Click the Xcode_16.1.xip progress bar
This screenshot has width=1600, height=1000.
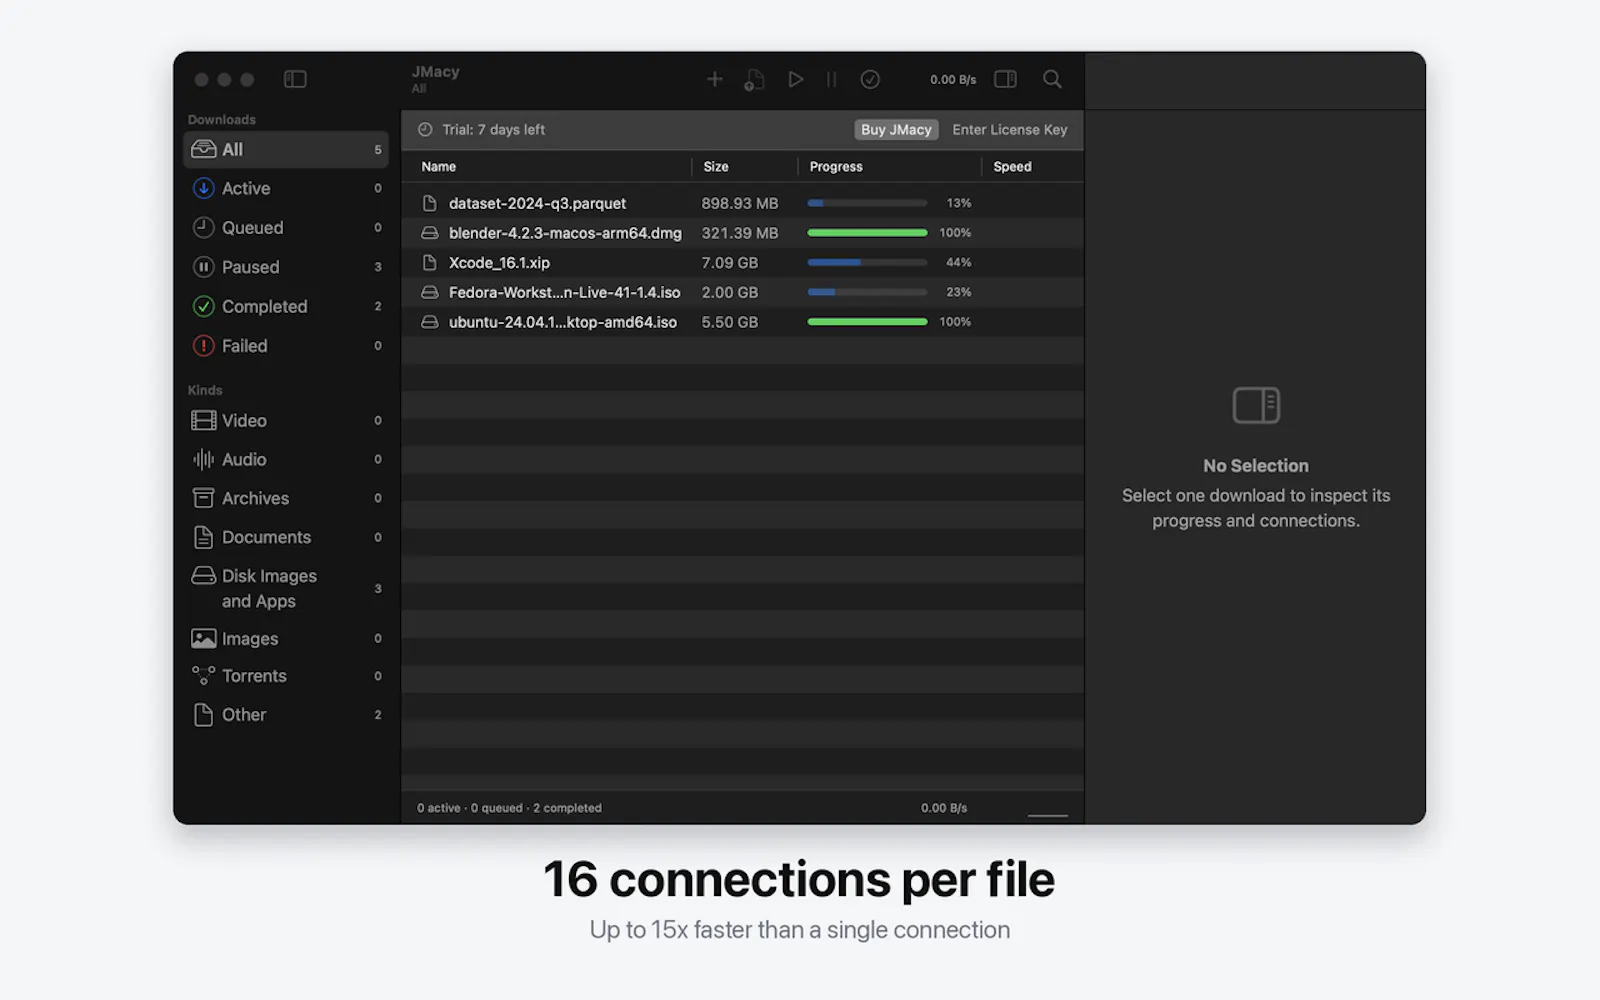tap(867, 263)
